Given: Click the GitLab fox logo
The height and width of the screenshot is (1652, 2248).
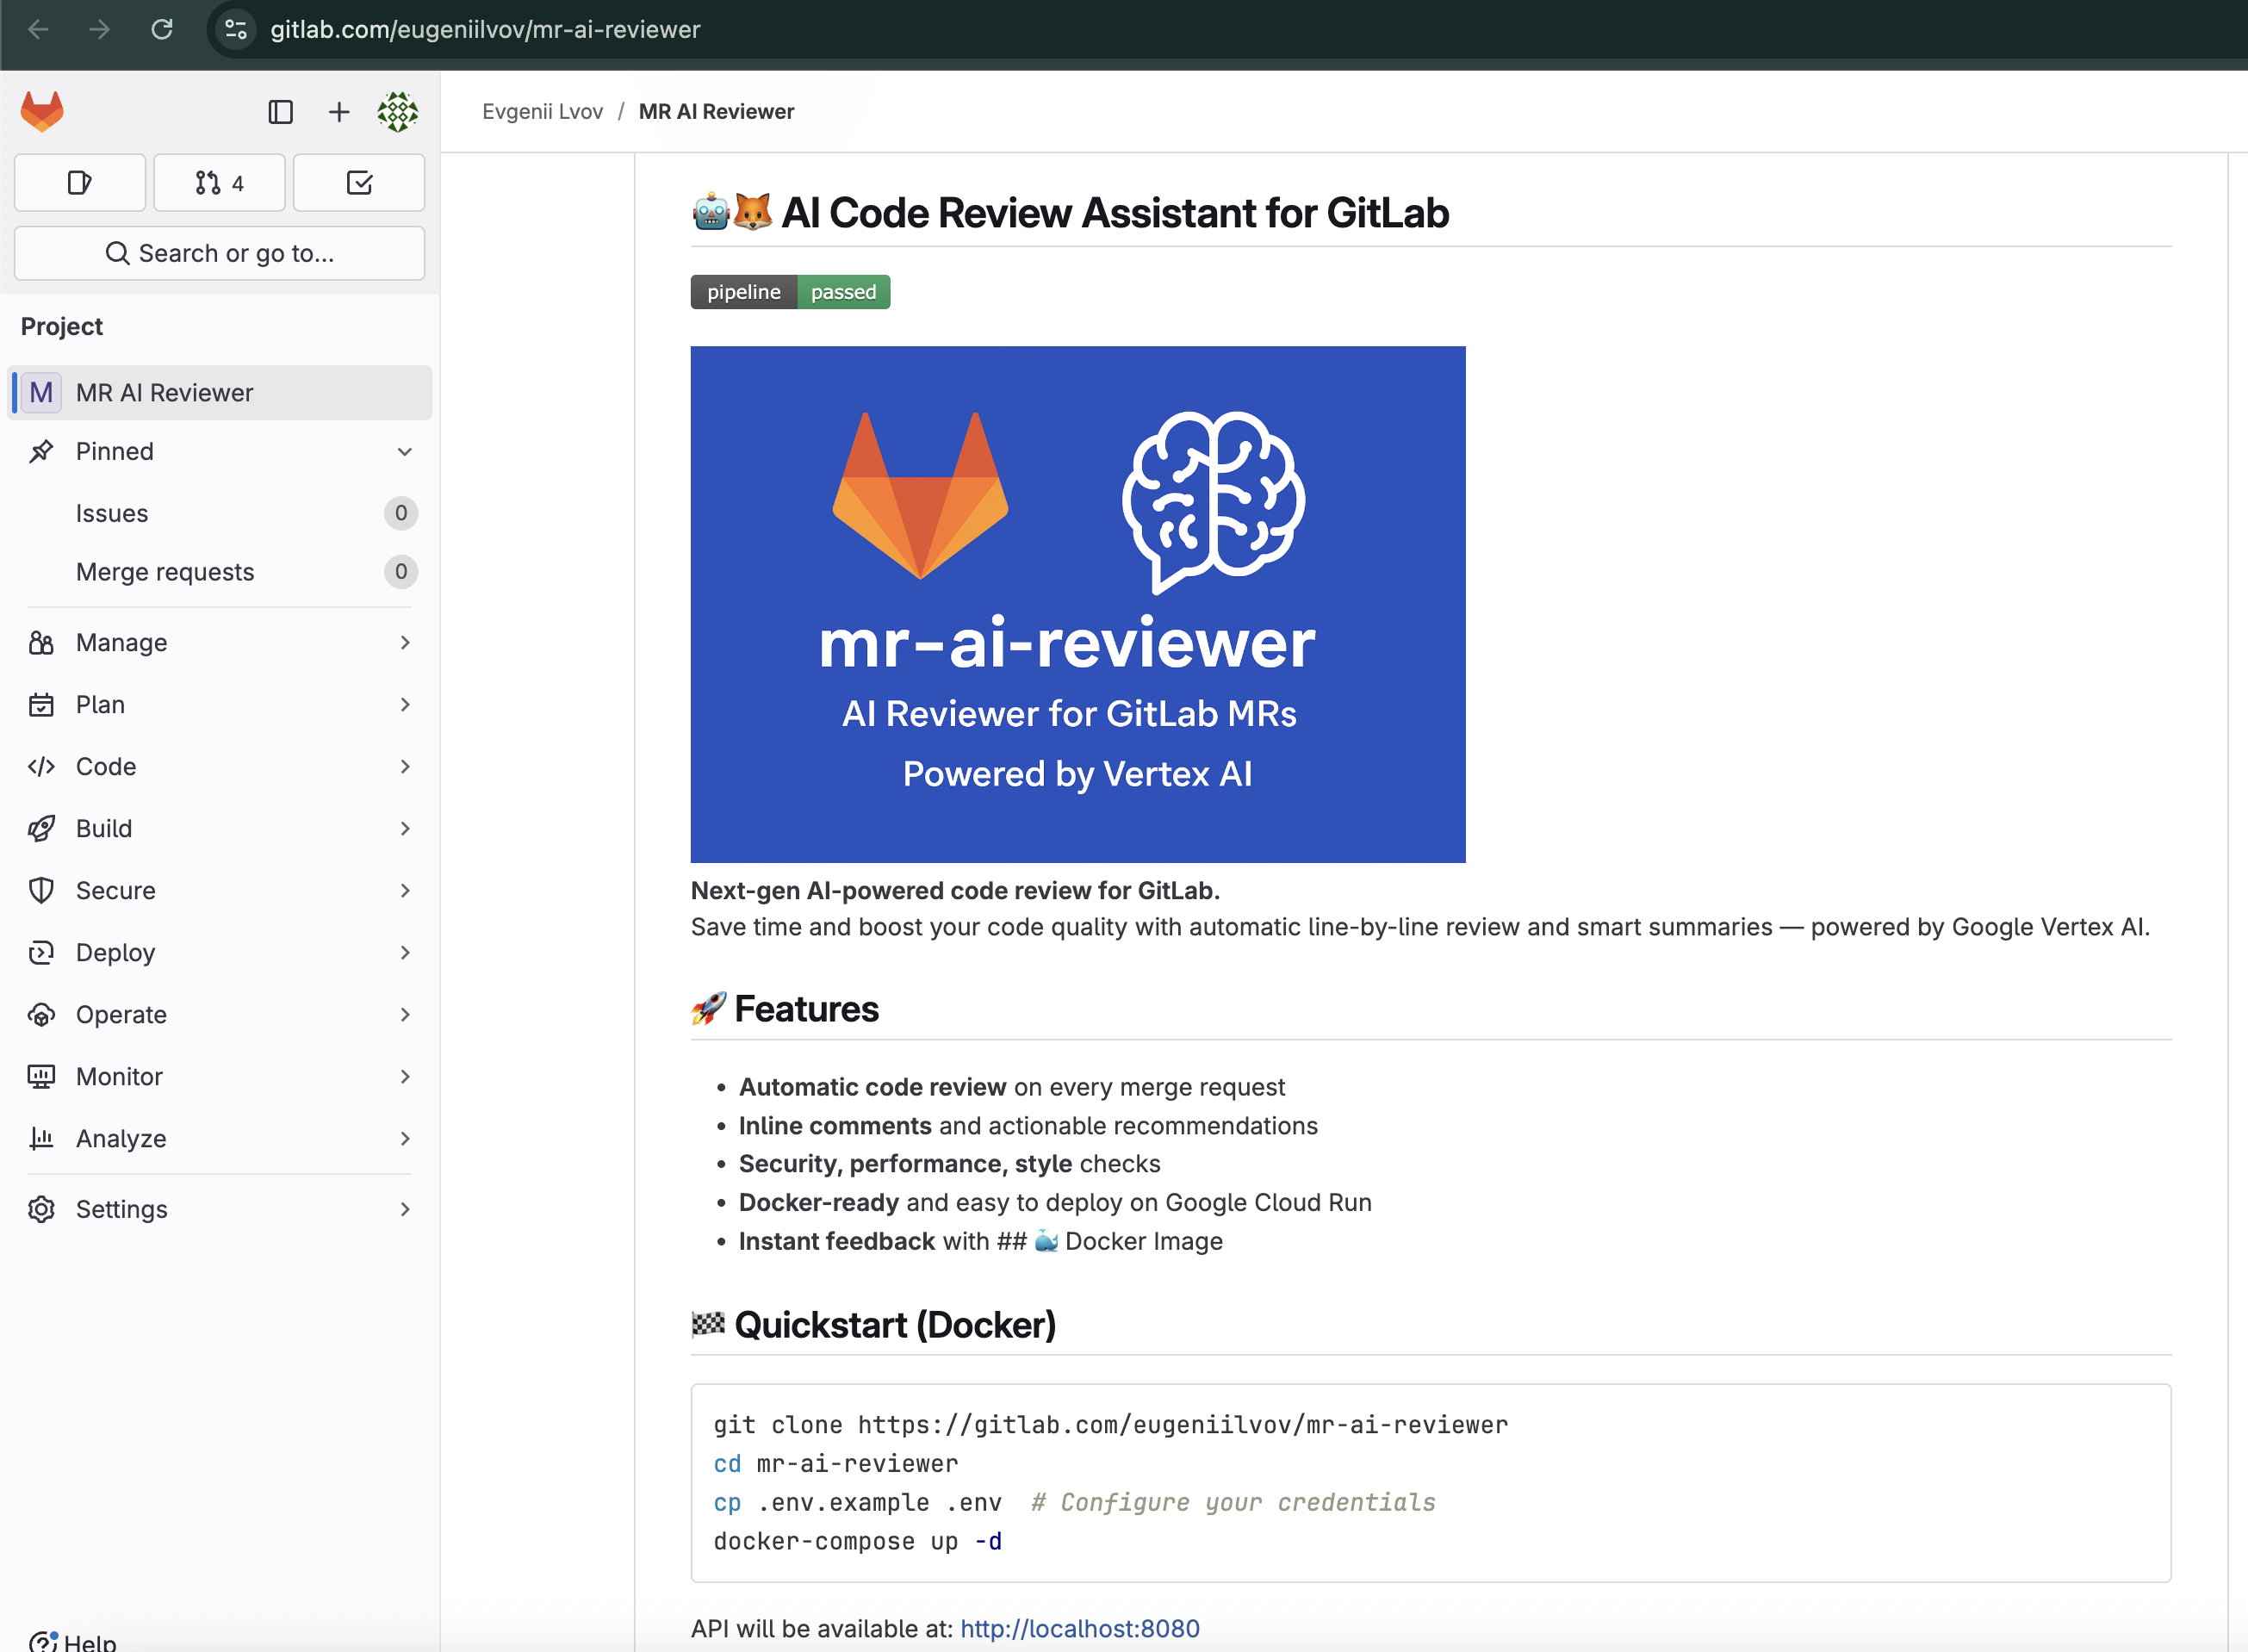Looking at the screenshot, I should [x=42, y=111].
